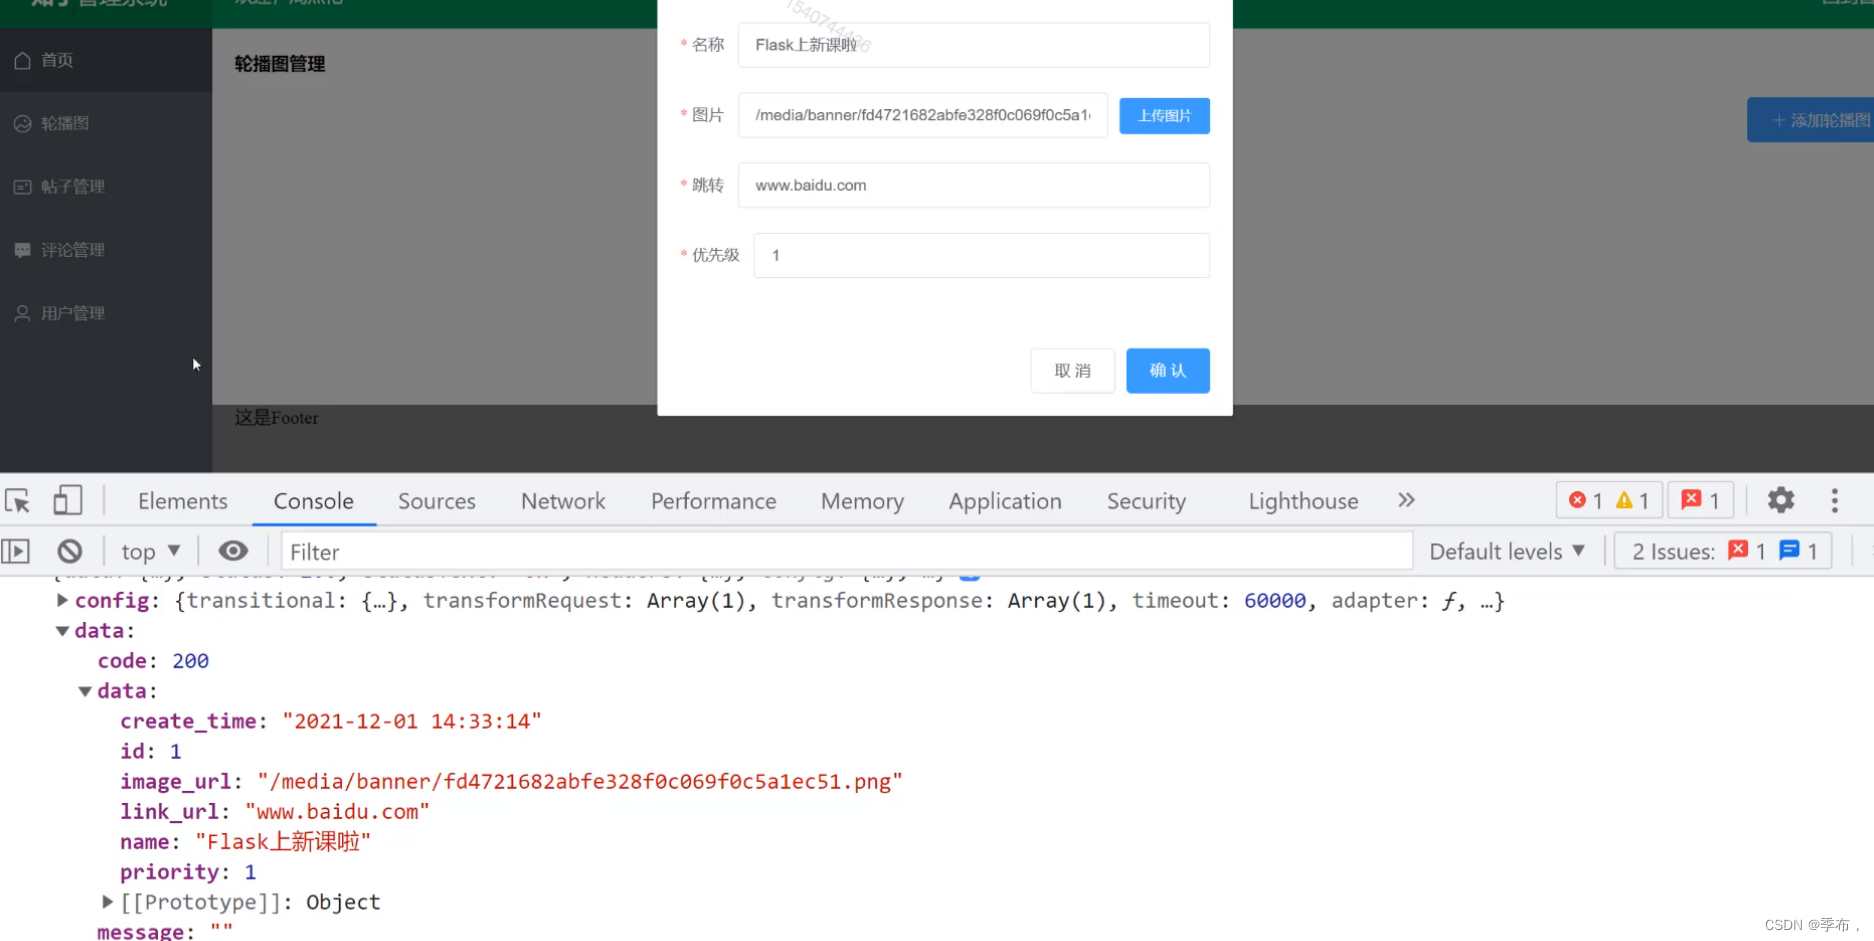The height and width of the screenshot is (941, 1874).
Task: Open the Security tab
Action: click(x=1146, y=501)
